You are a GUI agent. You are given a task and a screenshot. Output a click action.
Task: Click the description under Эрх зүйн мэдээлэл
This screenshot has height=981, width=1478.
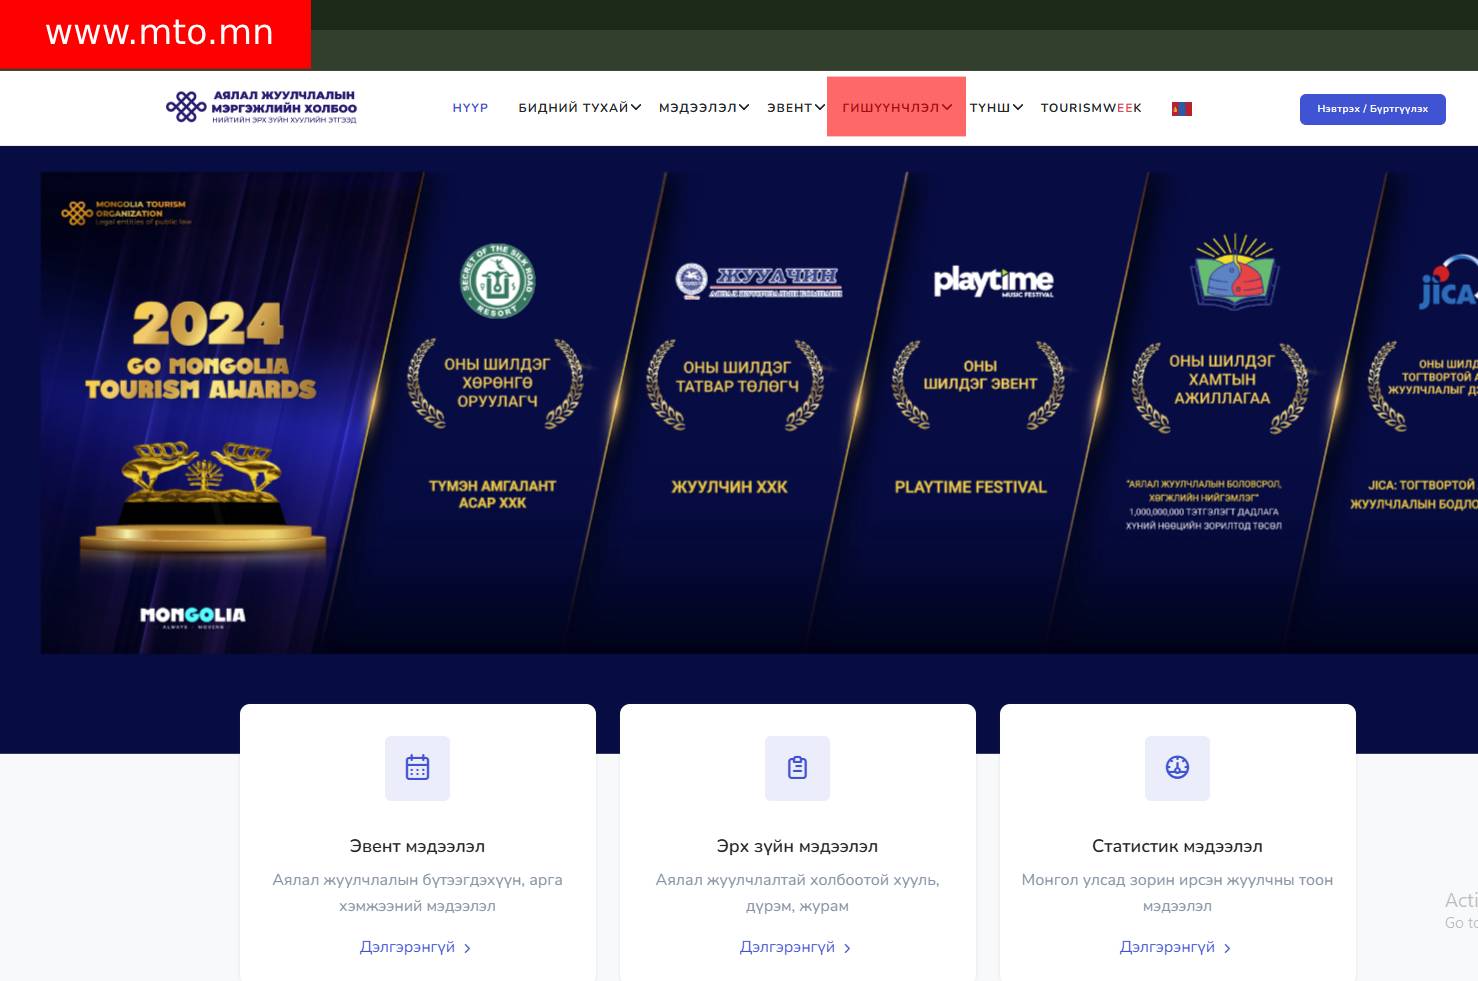point(797,893)
